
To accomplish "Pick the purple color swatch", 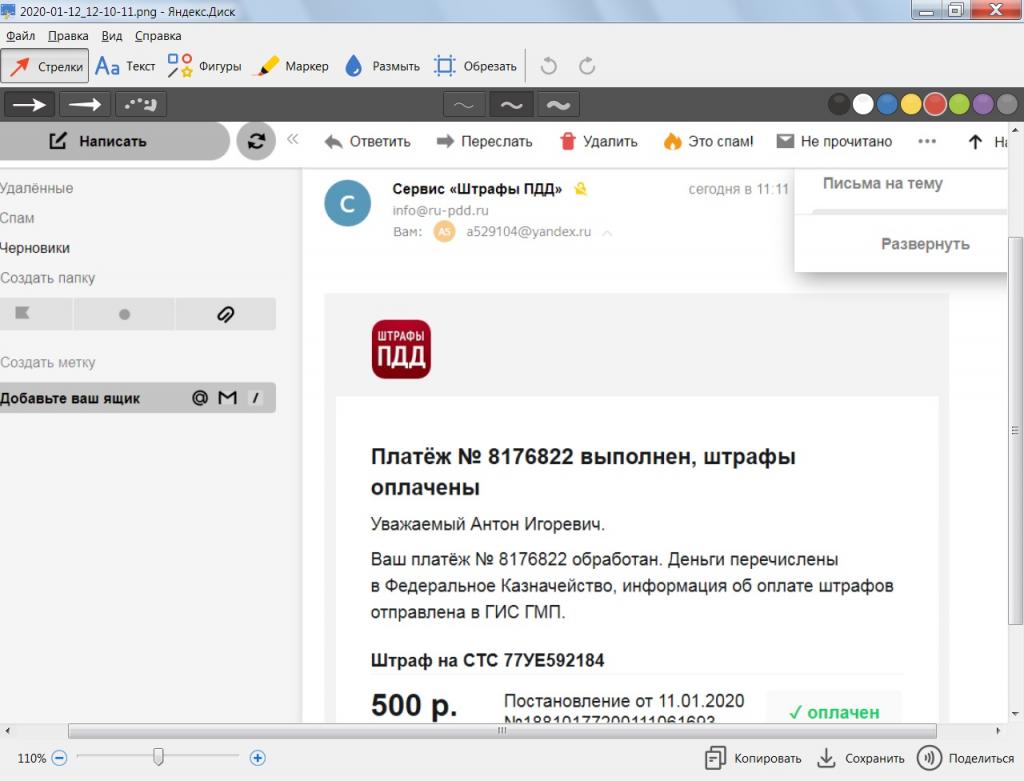I will 983,104.
